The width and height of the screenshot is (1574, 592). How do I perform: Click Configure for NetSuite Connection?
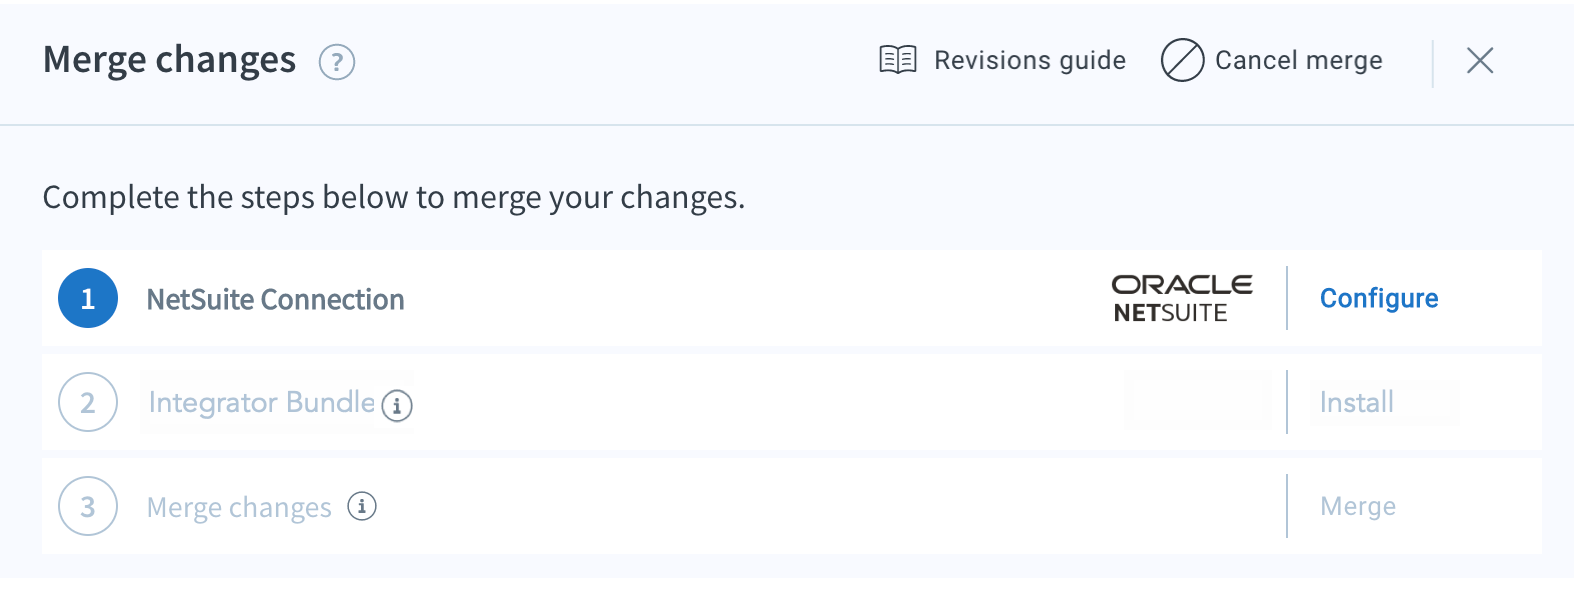tap(1379, 298)
